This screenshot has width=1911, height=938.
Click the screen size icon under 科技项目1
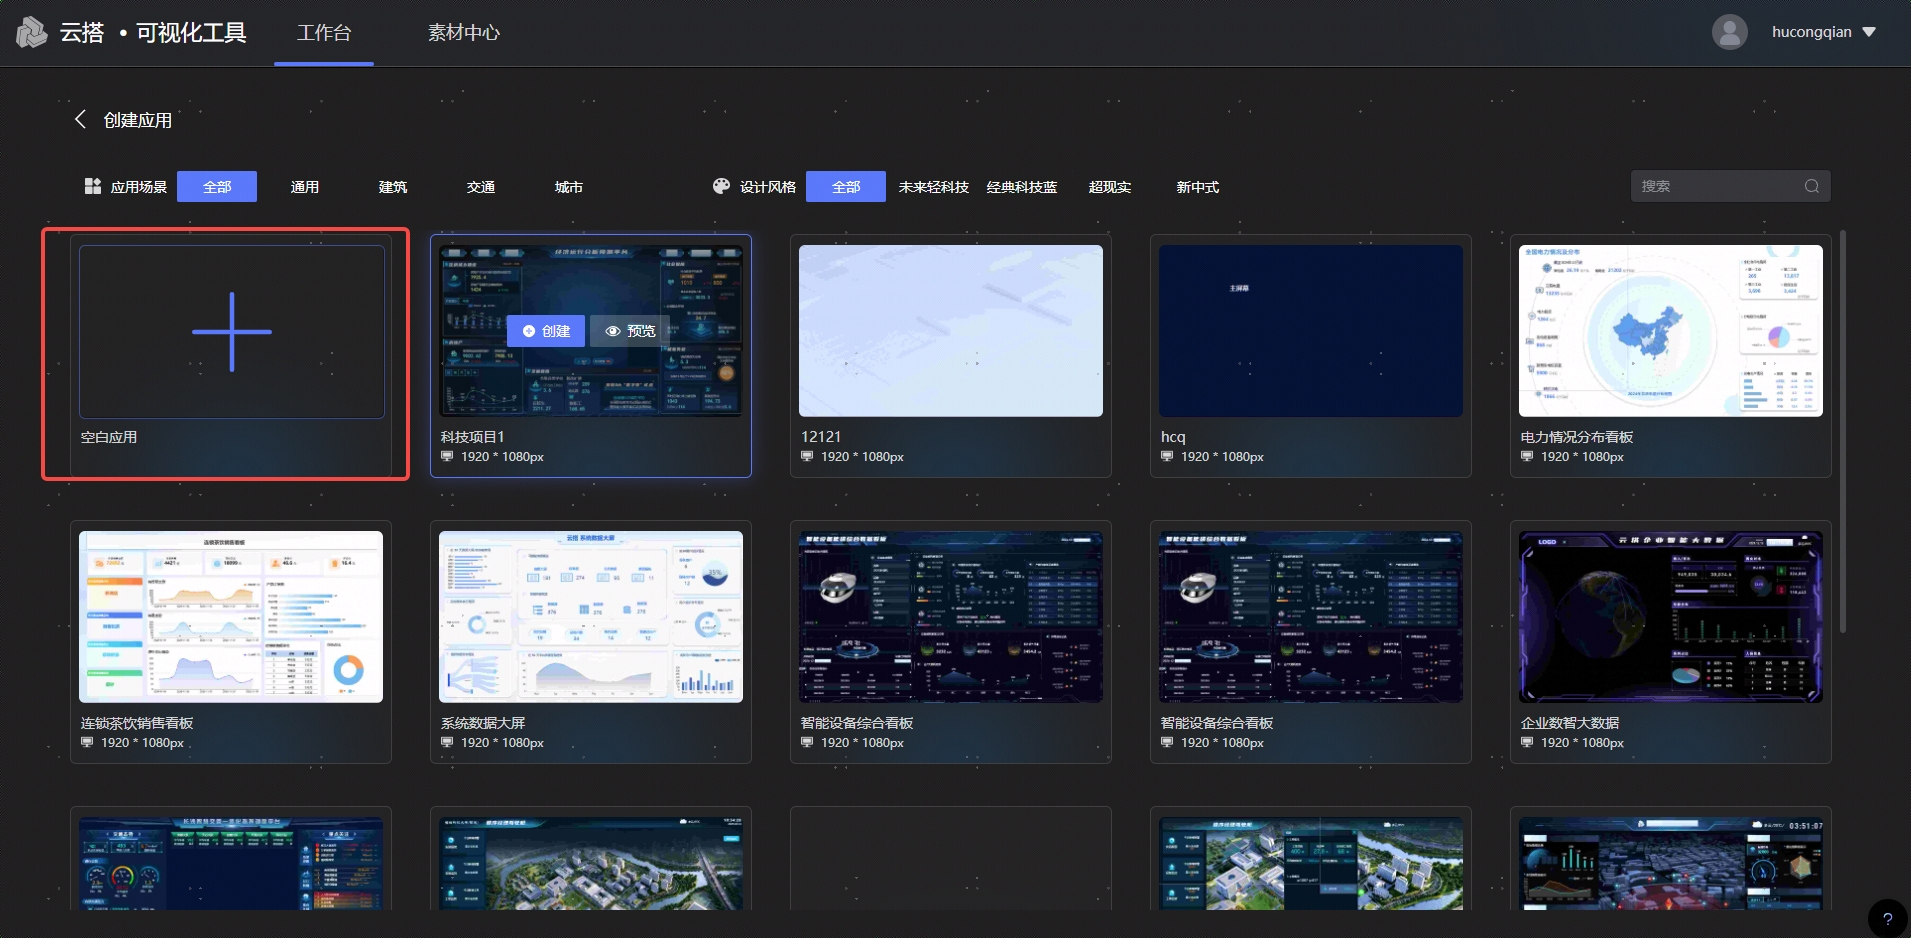(x=447, y=456)
